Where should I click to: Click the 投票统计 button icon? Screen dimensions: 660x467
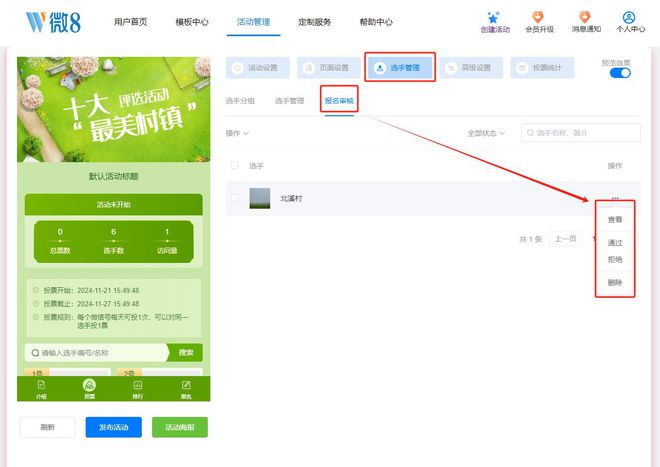pos(522,68)
